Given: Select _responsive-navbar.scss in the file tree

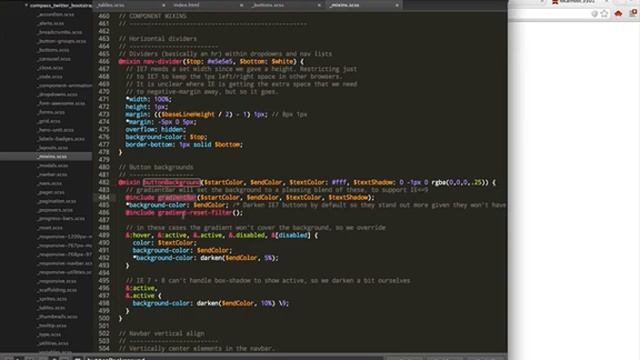Looking at the screenshot, I should (x=64, y=263).
